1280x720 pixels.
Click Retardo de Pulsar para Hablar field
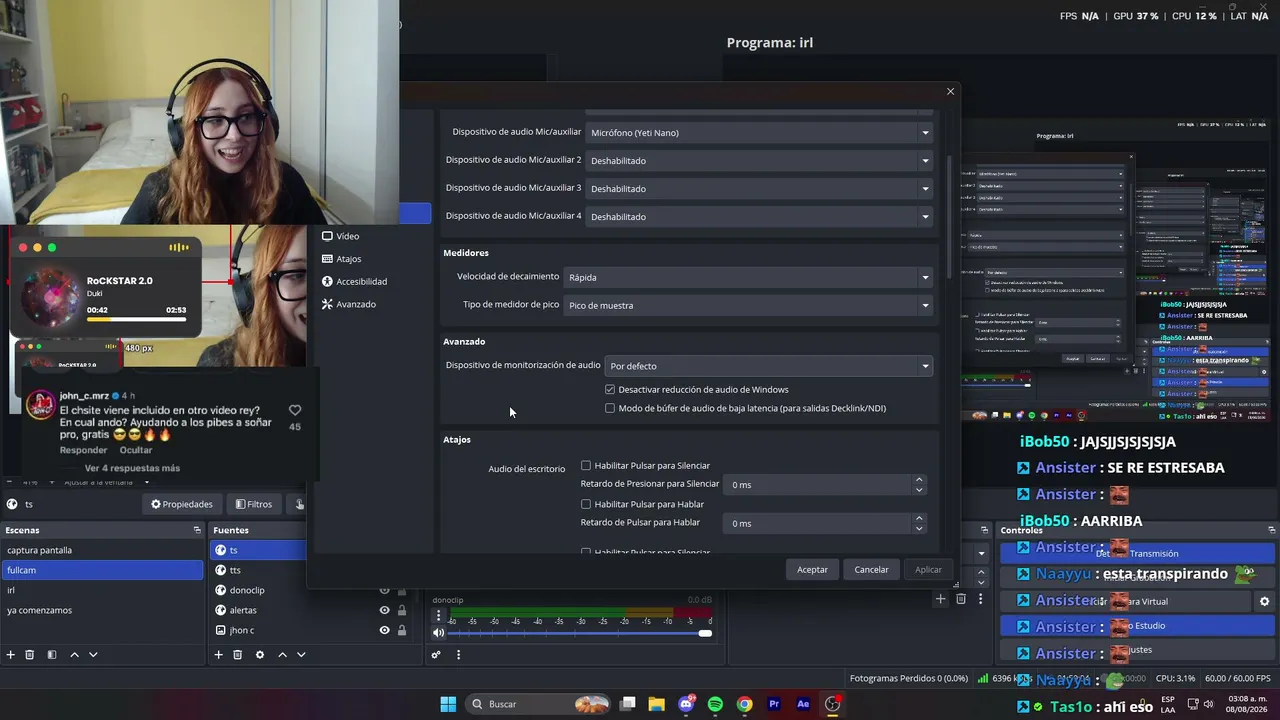pos(818,523)
